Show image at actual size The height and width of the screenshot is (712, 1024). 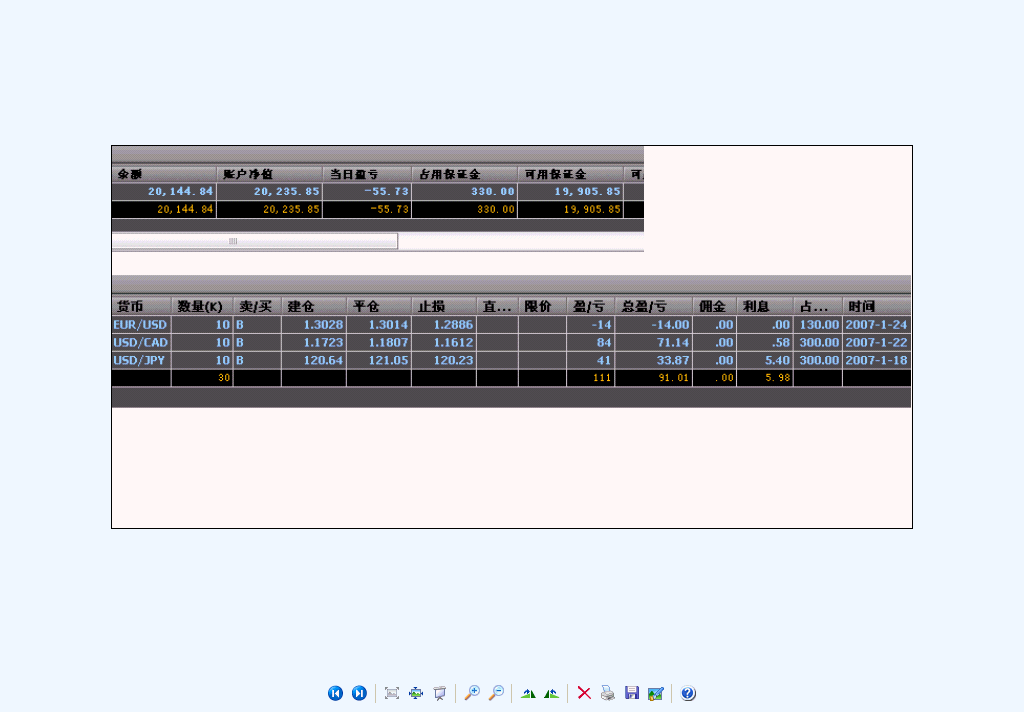(x=416, y=693)
